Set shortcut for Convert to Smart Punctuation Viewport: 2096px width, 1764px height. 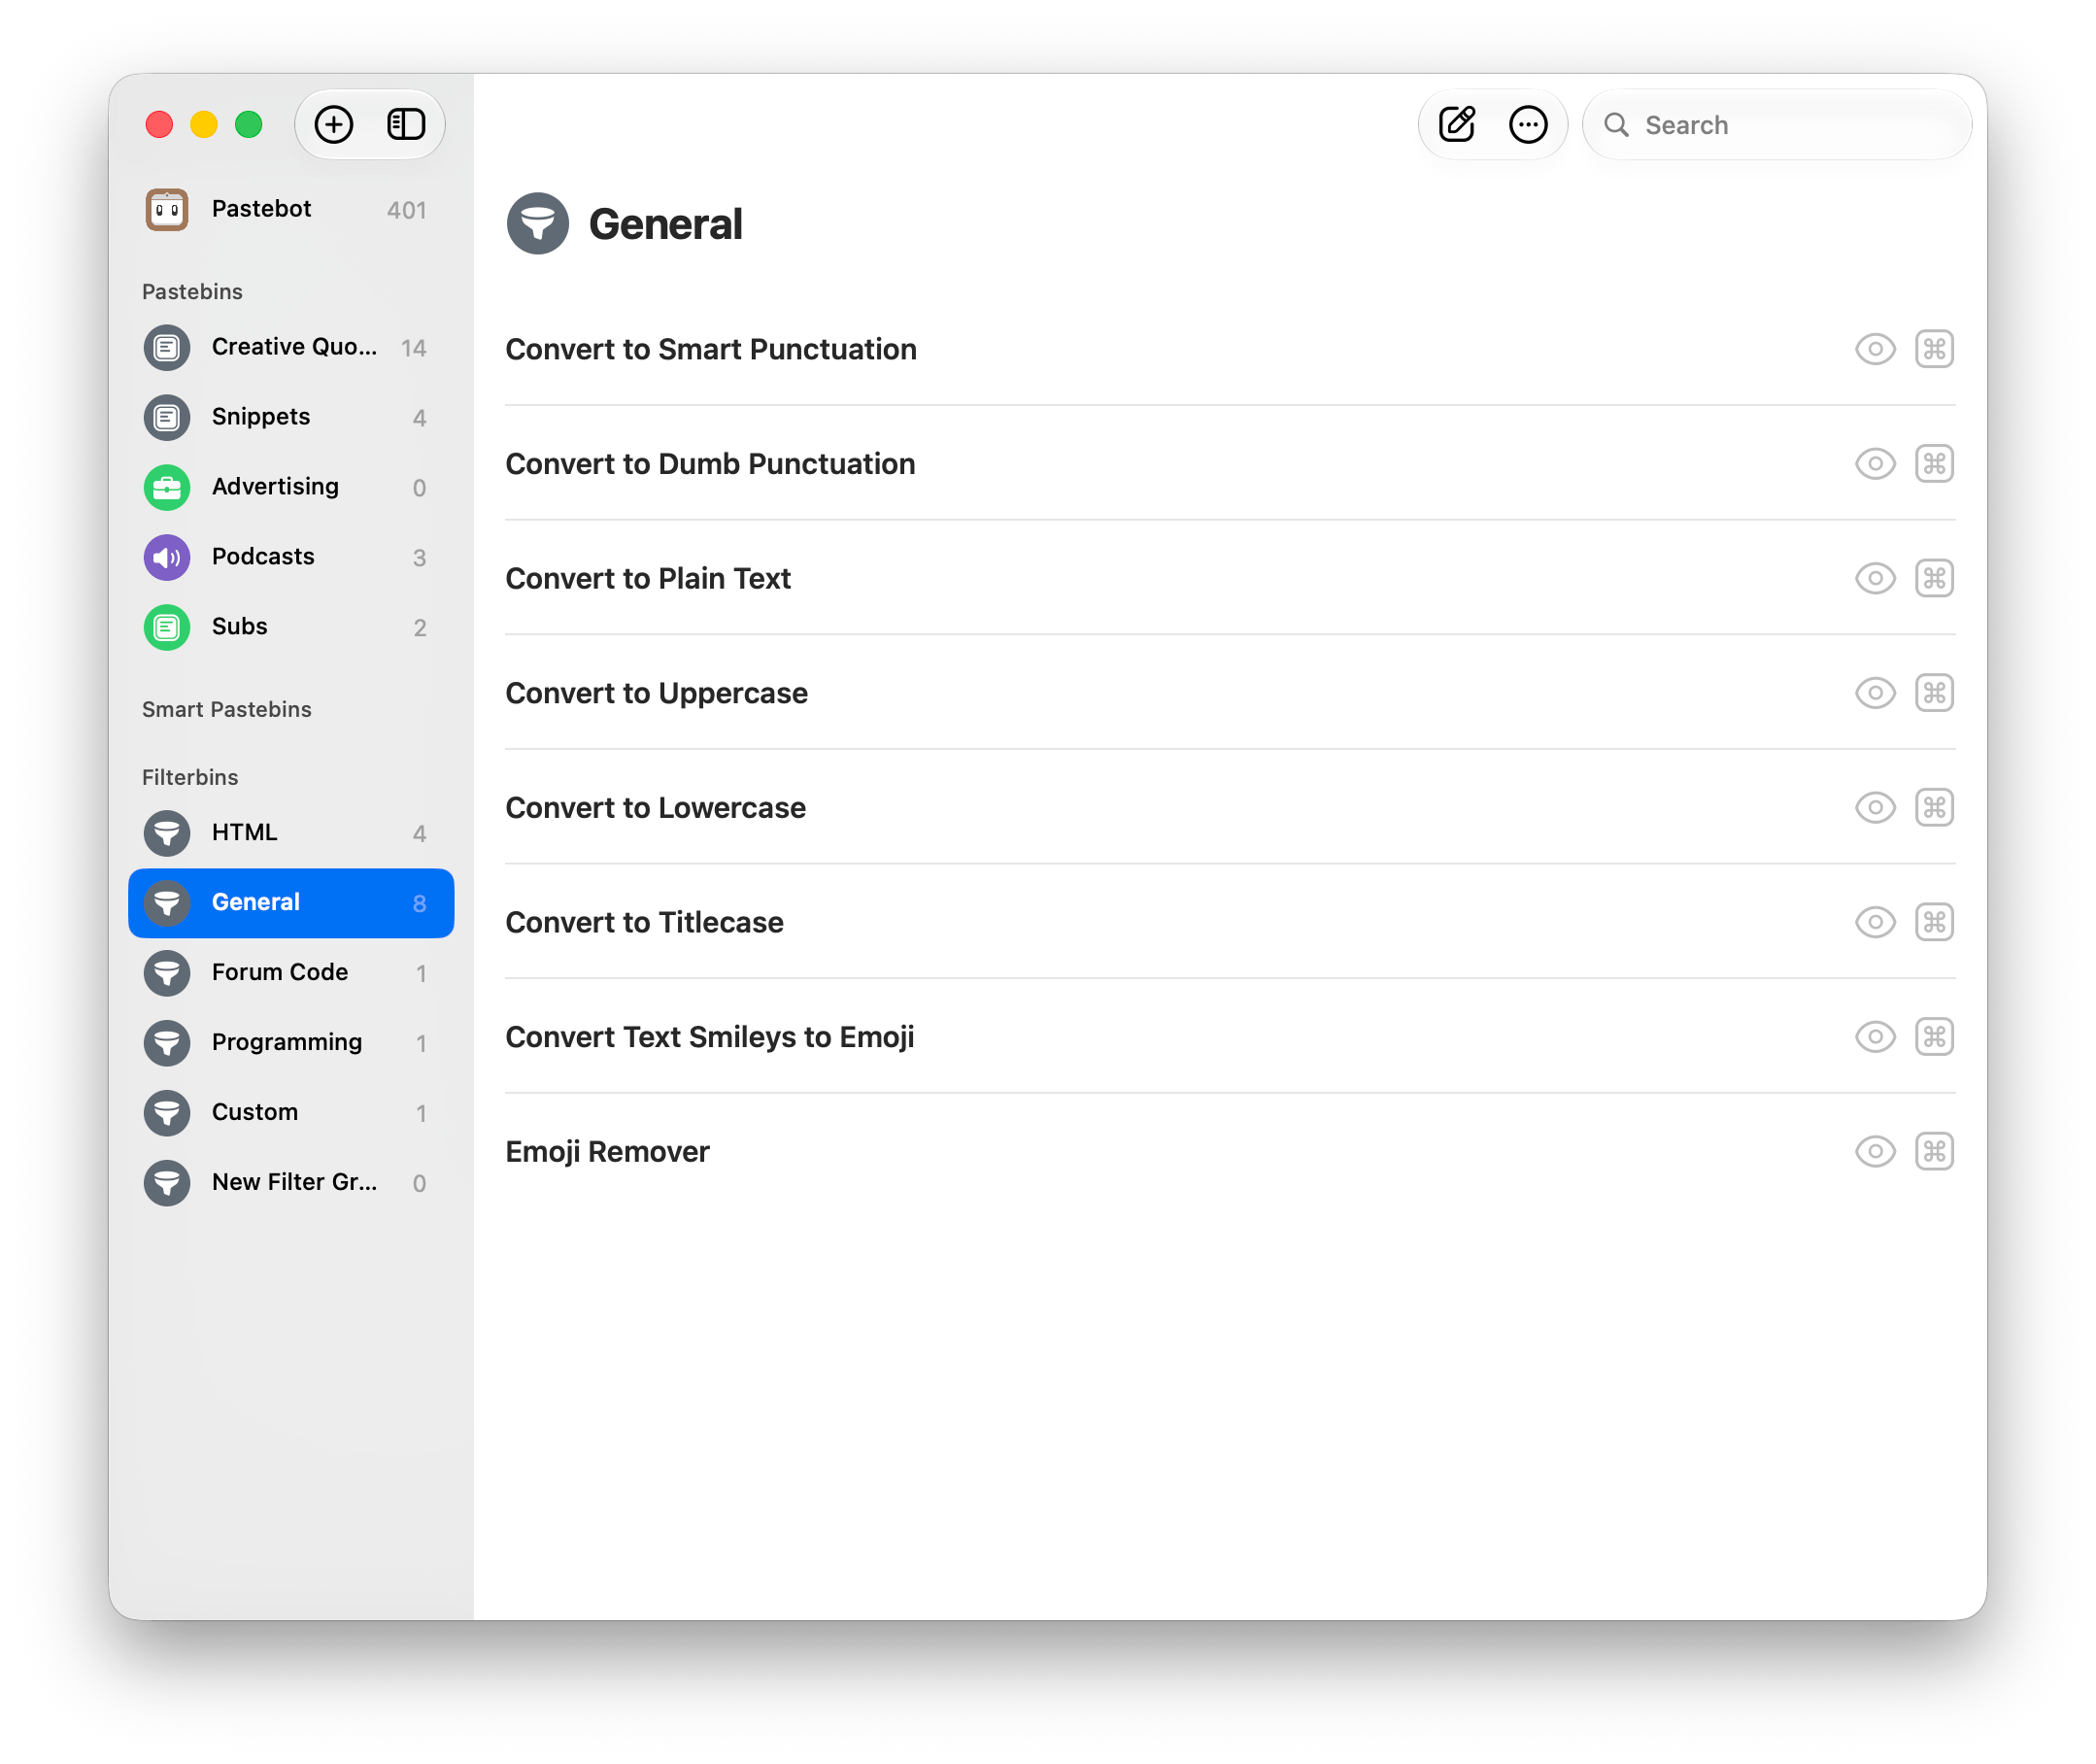coord(1934,349)
